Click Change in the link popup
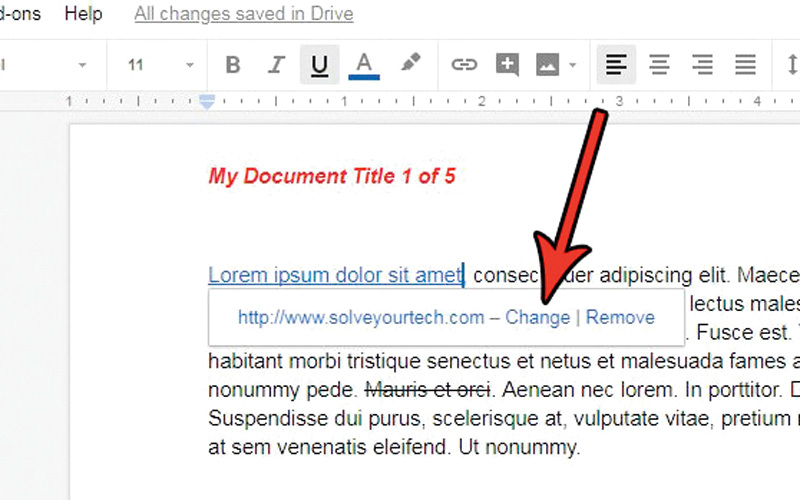The width and height of the screenshot is (800, 500). 537,317
